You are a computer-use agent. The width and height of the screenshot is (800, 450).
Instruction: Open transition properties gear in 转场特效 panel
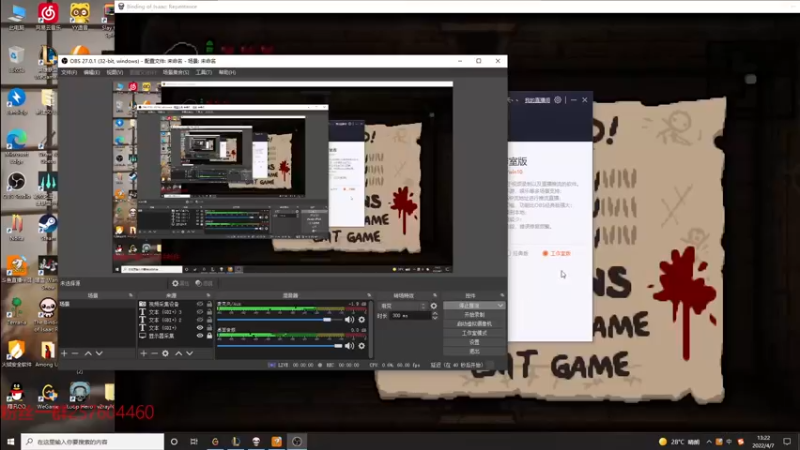pos(434,306)
